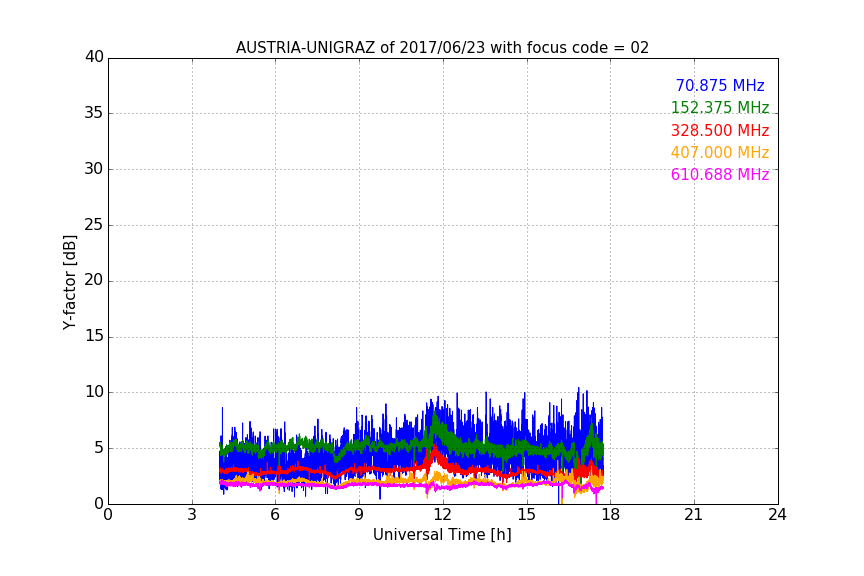Screen dimensions: 864x576
Task: Click the y-axis tick label 15
Action: click(x=94, y=336)
